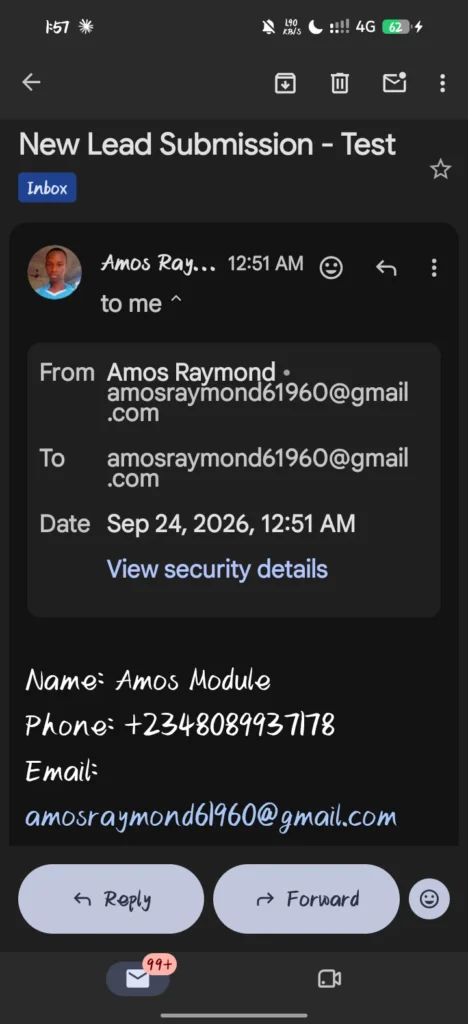Open Amos Raymond's profile picture
The height and width of the screenshot is (1024, 468).
click(55, 272)
